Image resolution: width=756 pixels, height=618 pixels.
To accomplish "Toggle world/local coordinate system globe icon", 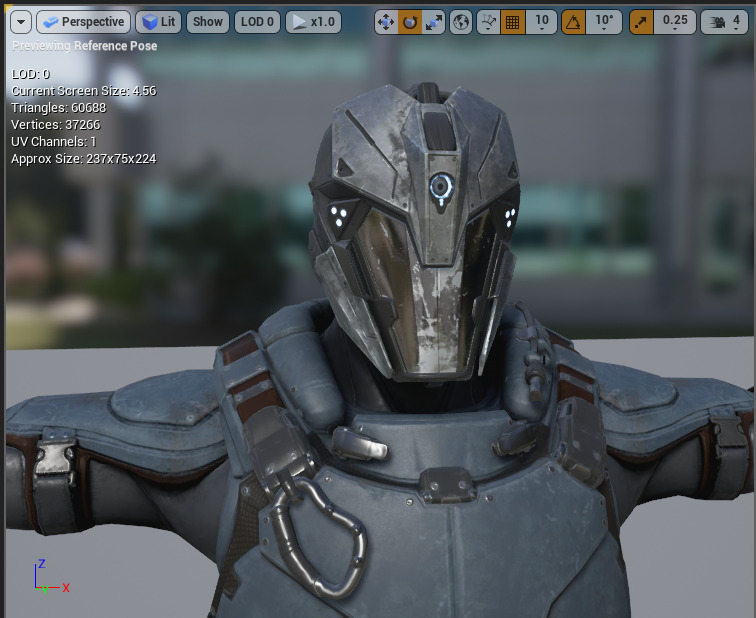I will click(461, 21).
